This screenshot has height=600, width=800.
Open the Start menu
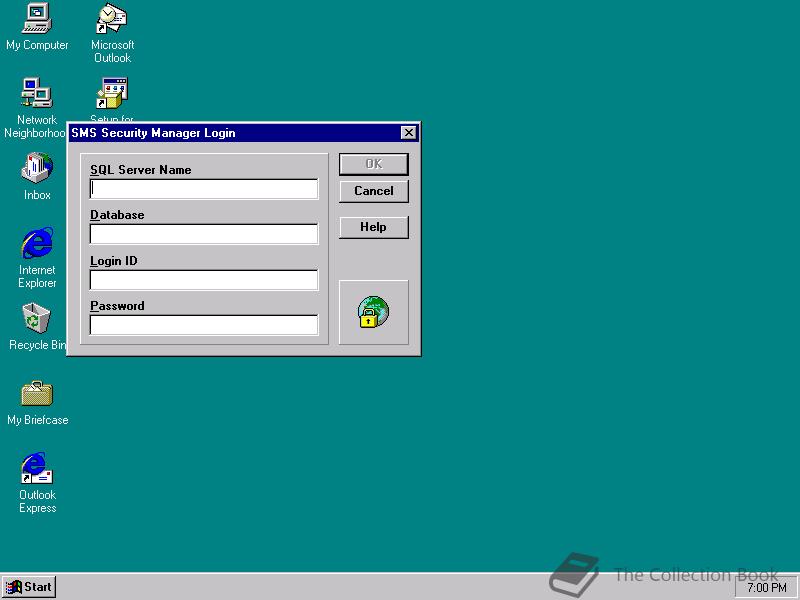tap(29, 587)
